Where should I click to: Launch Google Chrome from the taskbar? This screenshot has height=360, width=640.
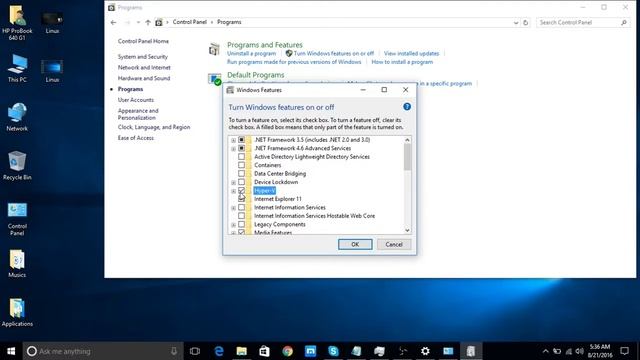click(x=287, y=351)
